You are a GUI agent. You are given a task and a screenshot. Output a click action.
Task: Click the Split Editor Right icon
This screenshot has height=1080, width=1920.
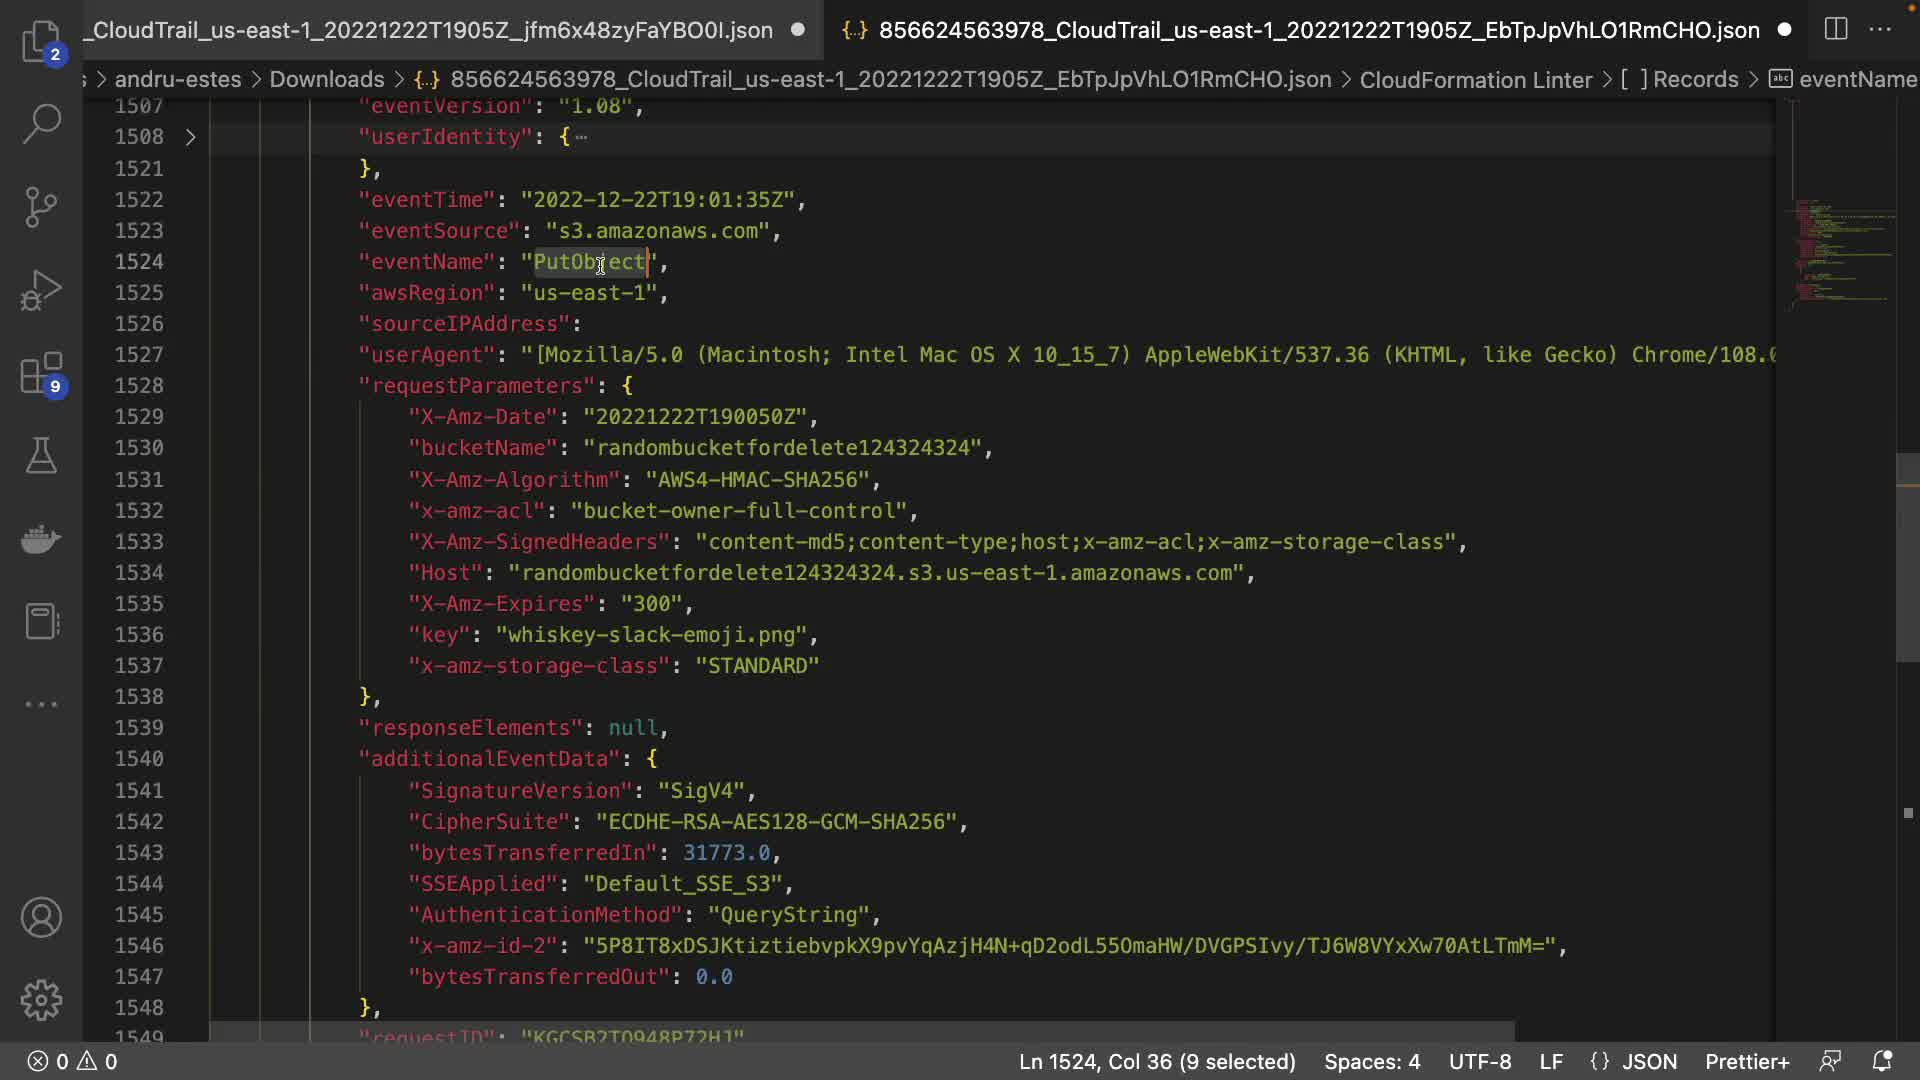coord(1836,29)
